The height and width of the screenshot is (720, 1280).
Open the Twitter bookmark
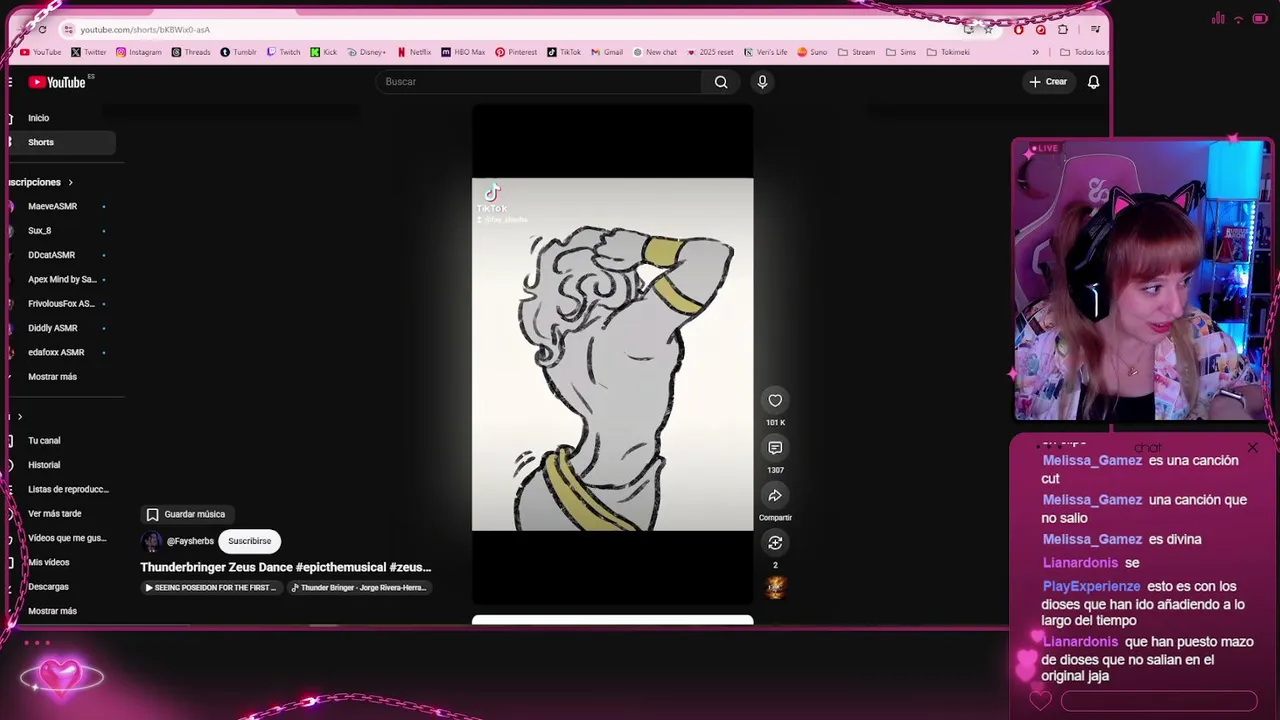tap(89, 52)
